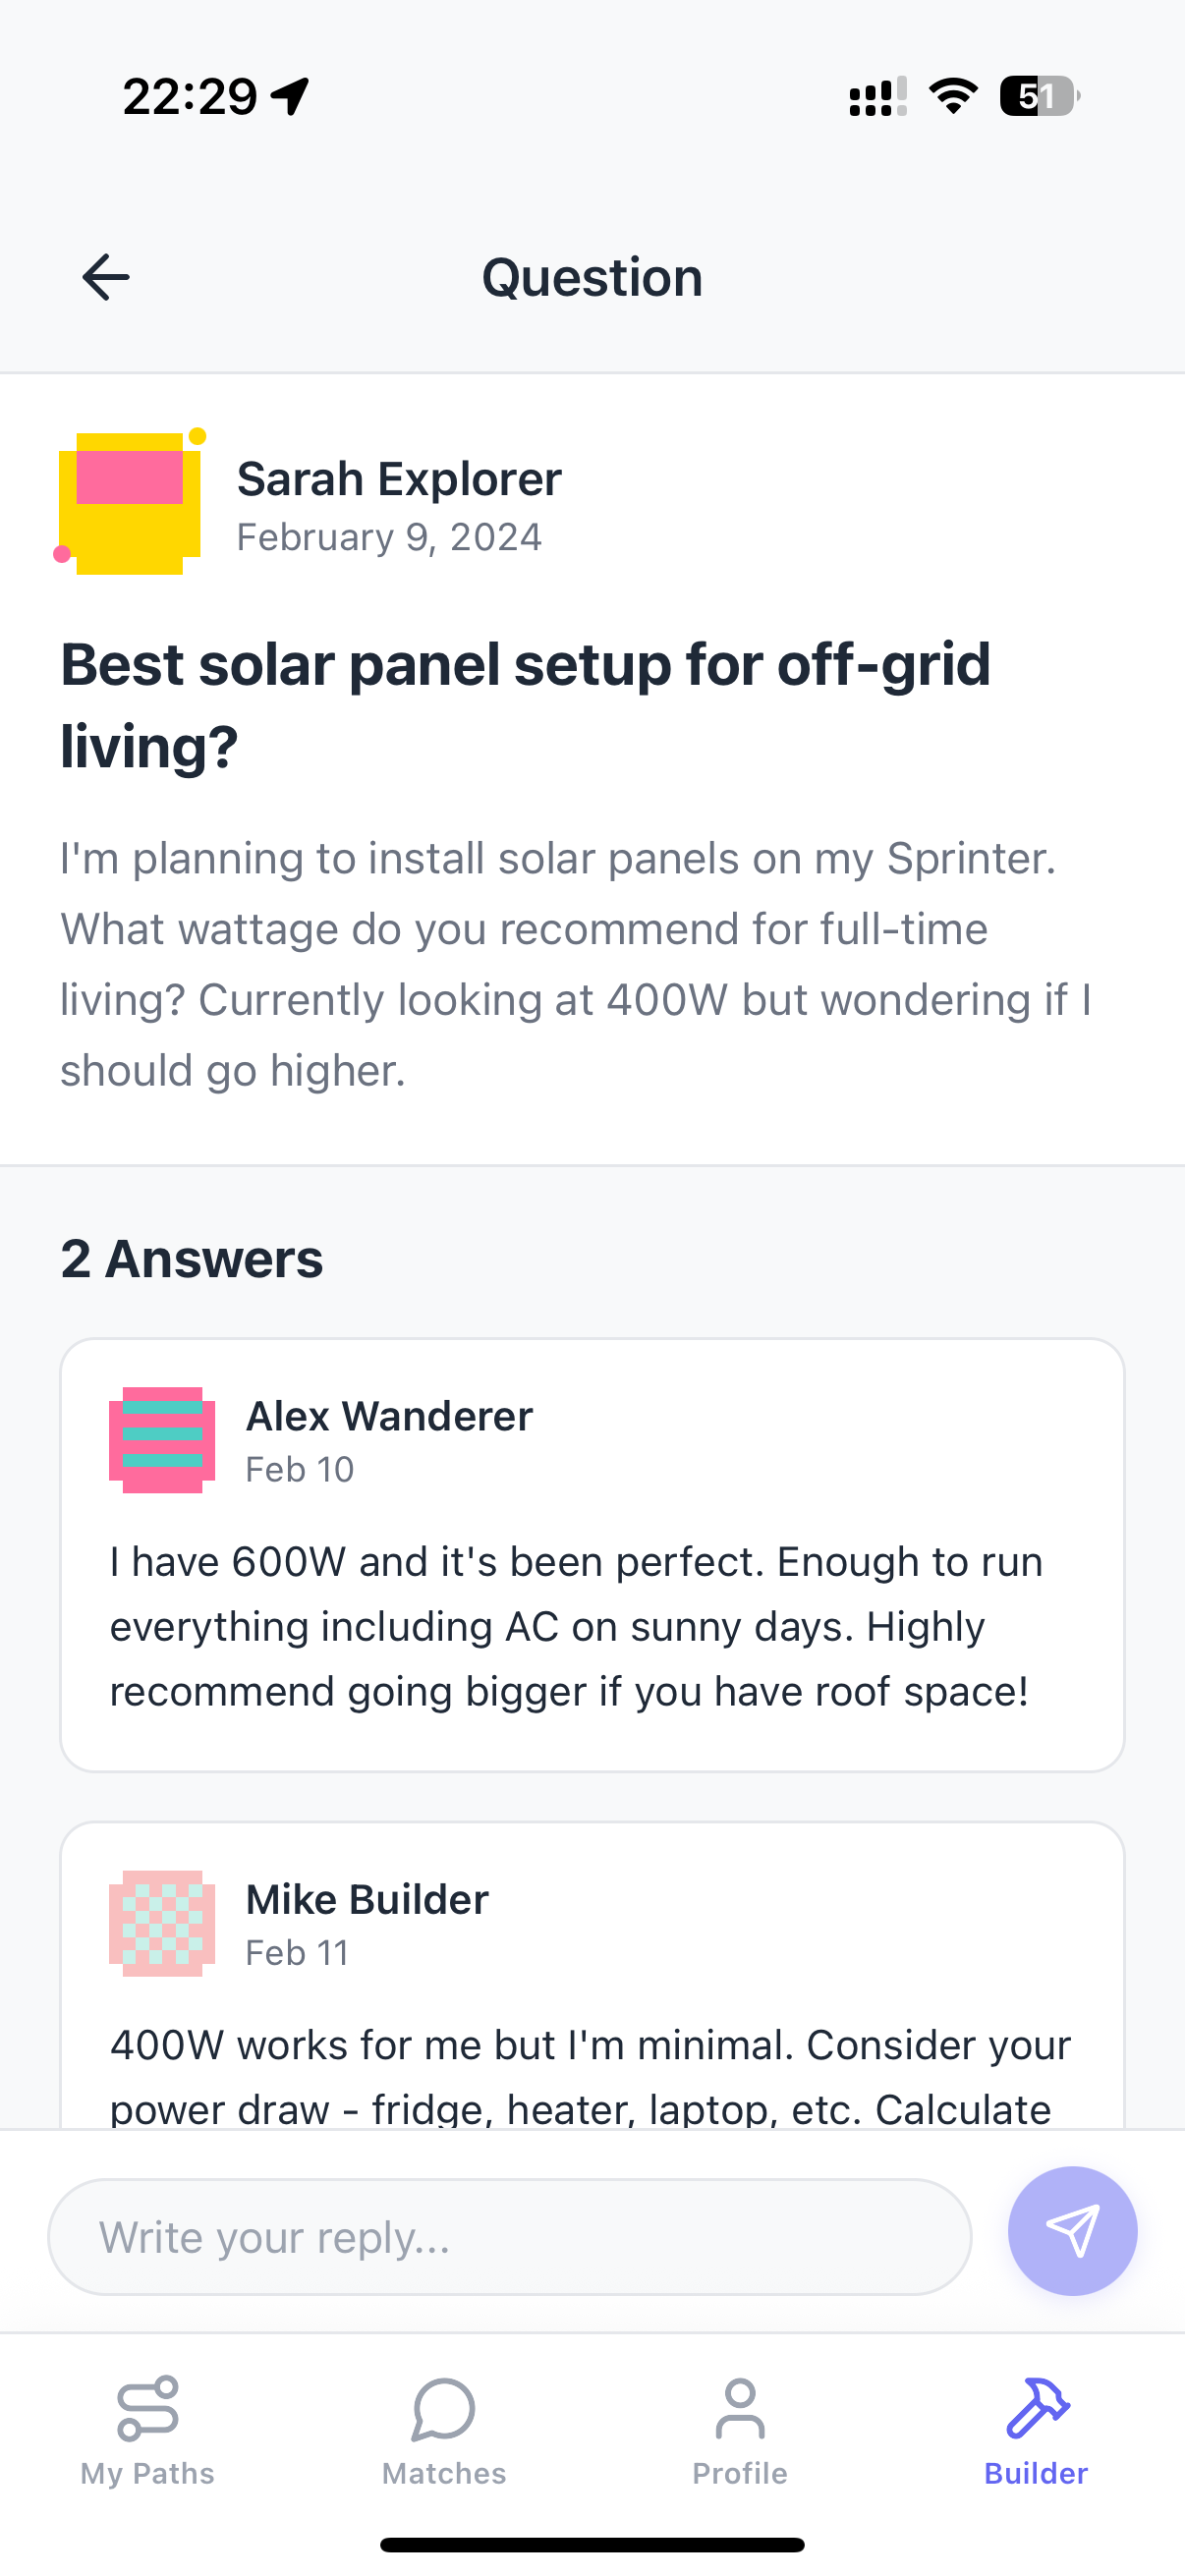Open Sarah Explorer's profile name
Screen dimensions: 1185x2576
tap(399, 479)
